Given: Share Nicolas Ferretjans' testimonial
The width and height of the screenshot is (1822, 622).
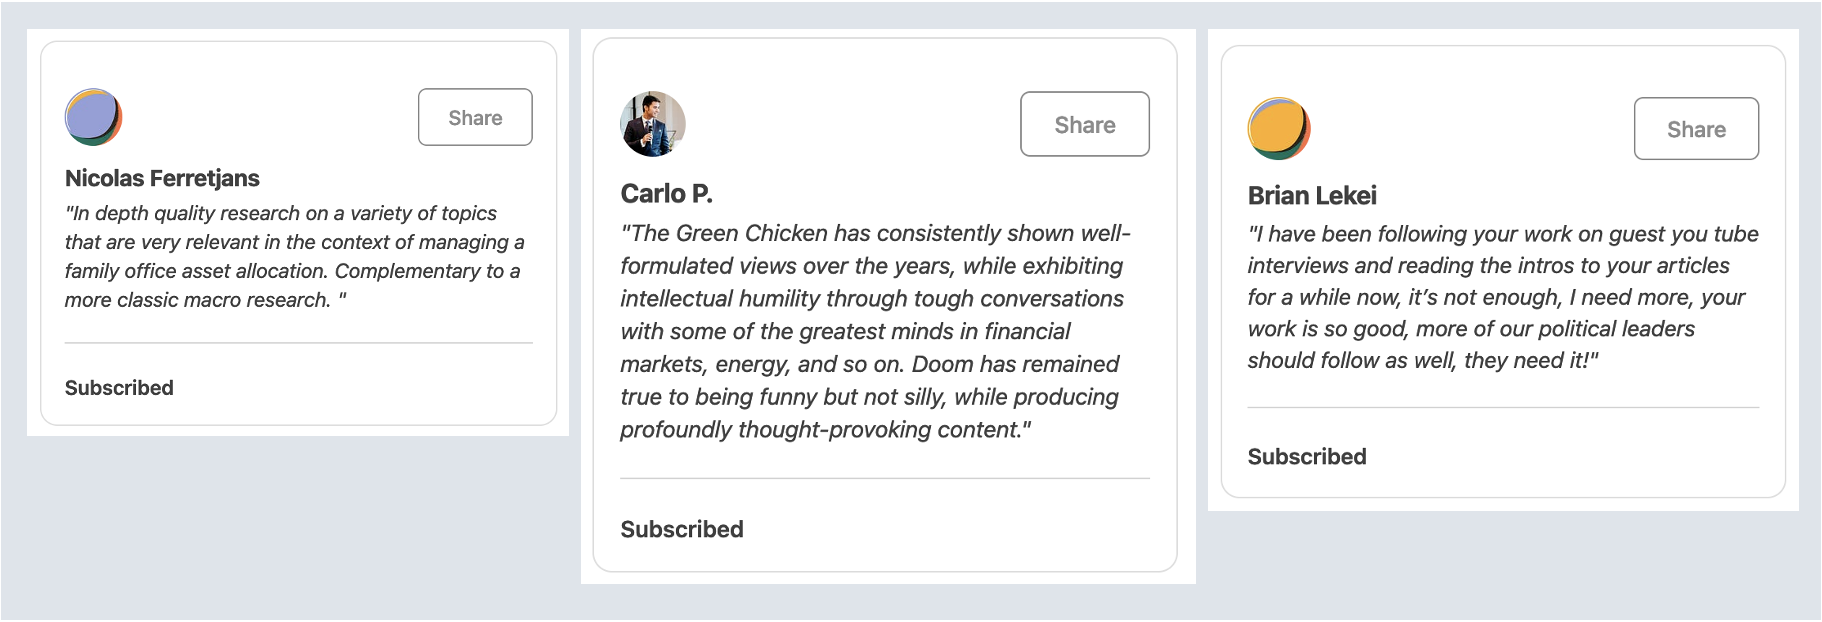Looking at the screenshot, I should (x=475, y=117).
